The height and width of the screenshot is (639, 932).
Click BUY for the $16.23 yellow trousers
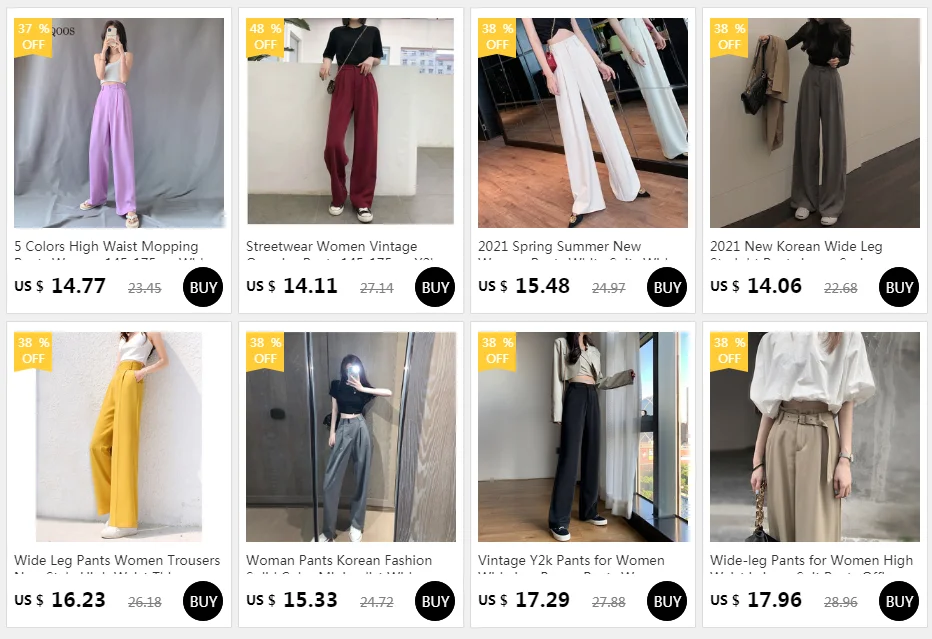point(203,601)
